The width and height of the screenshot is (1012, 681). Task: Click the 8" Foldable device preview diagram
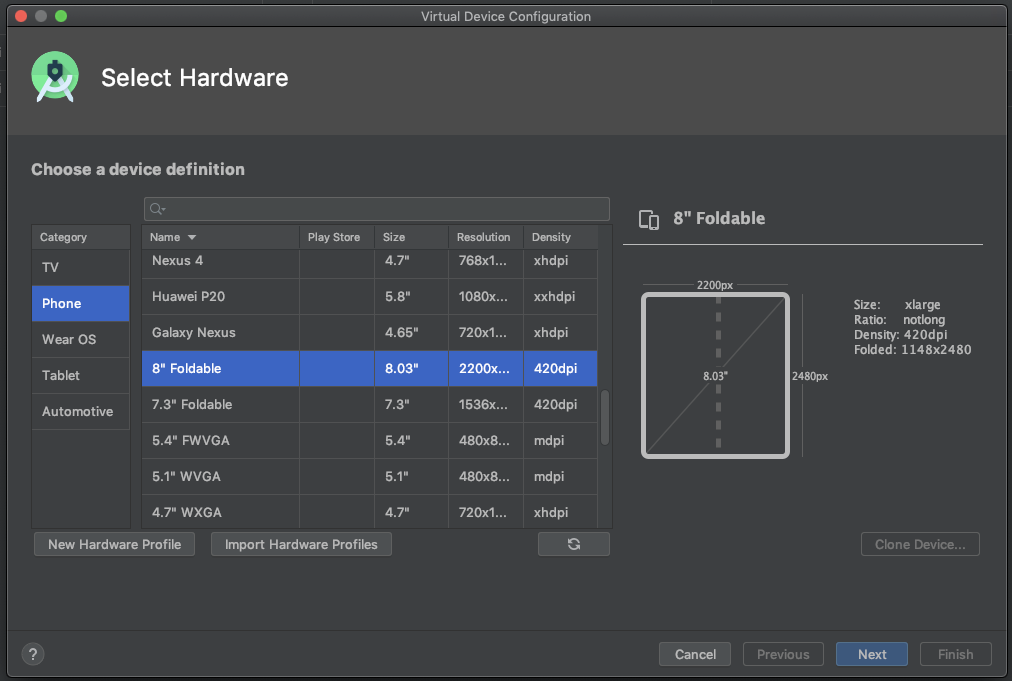(716, 375)
